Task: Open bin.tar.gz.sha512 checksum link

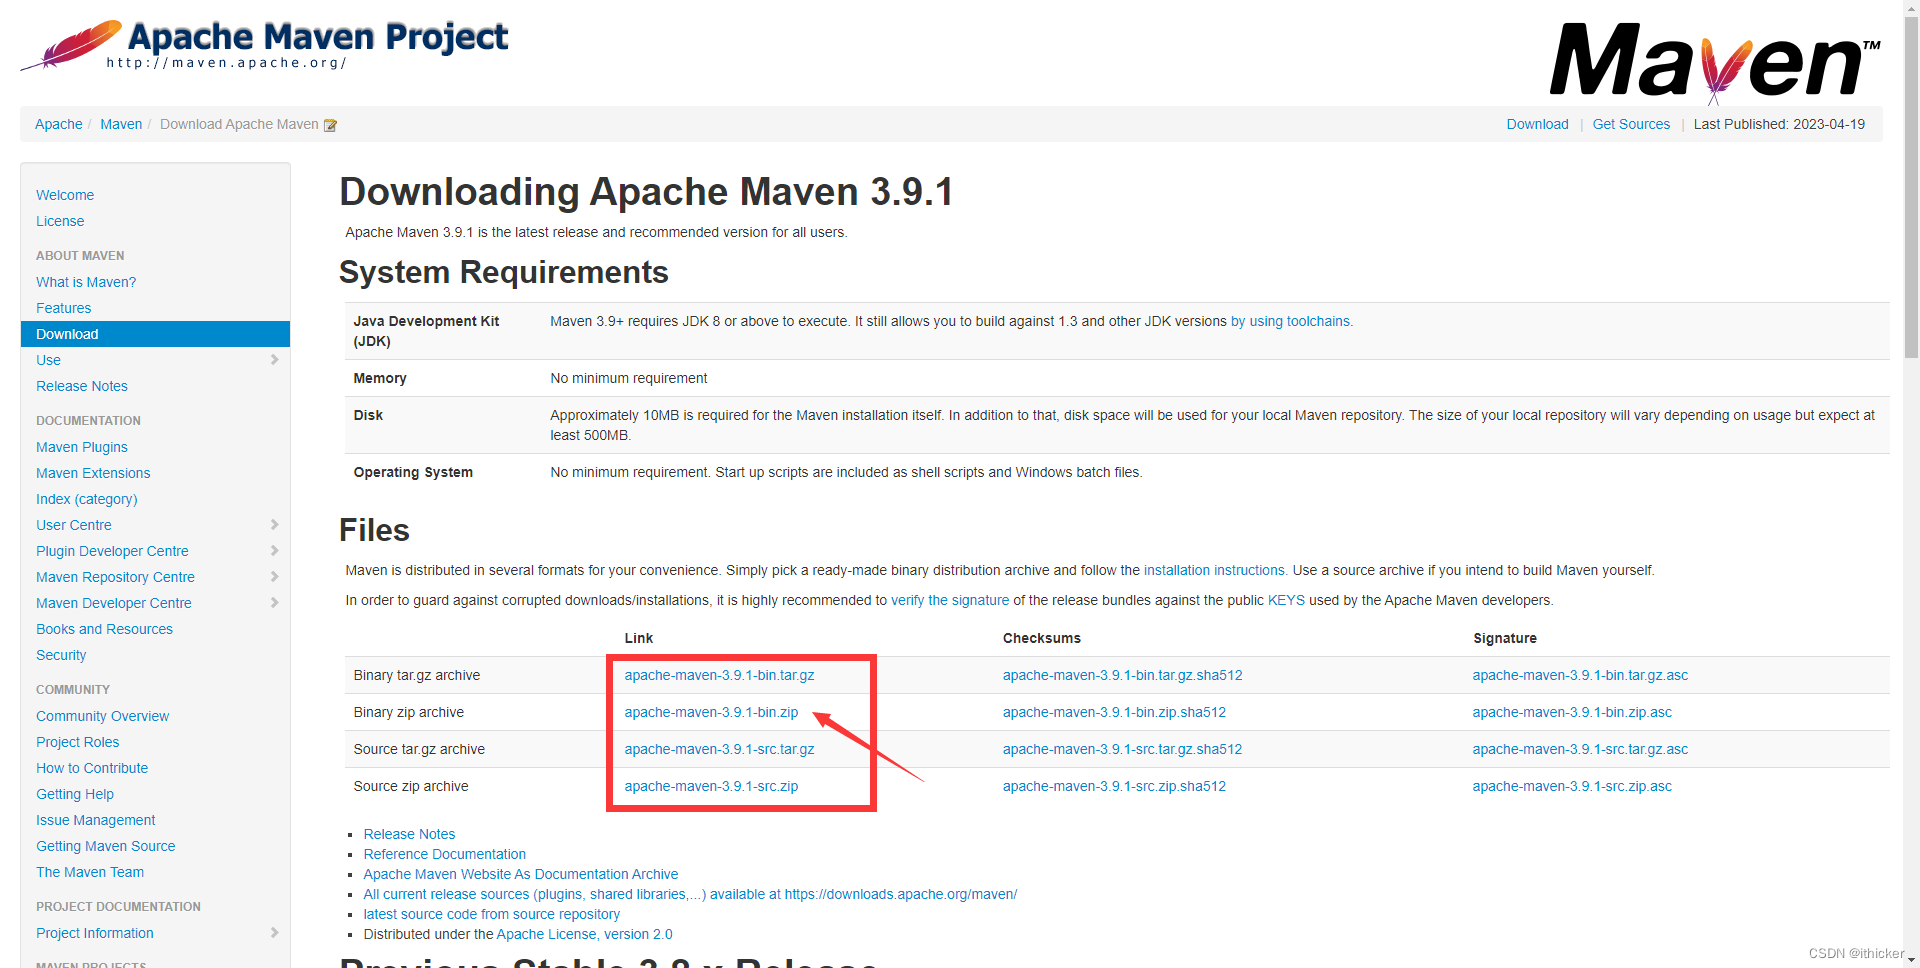Action: tap(1122, 675)
